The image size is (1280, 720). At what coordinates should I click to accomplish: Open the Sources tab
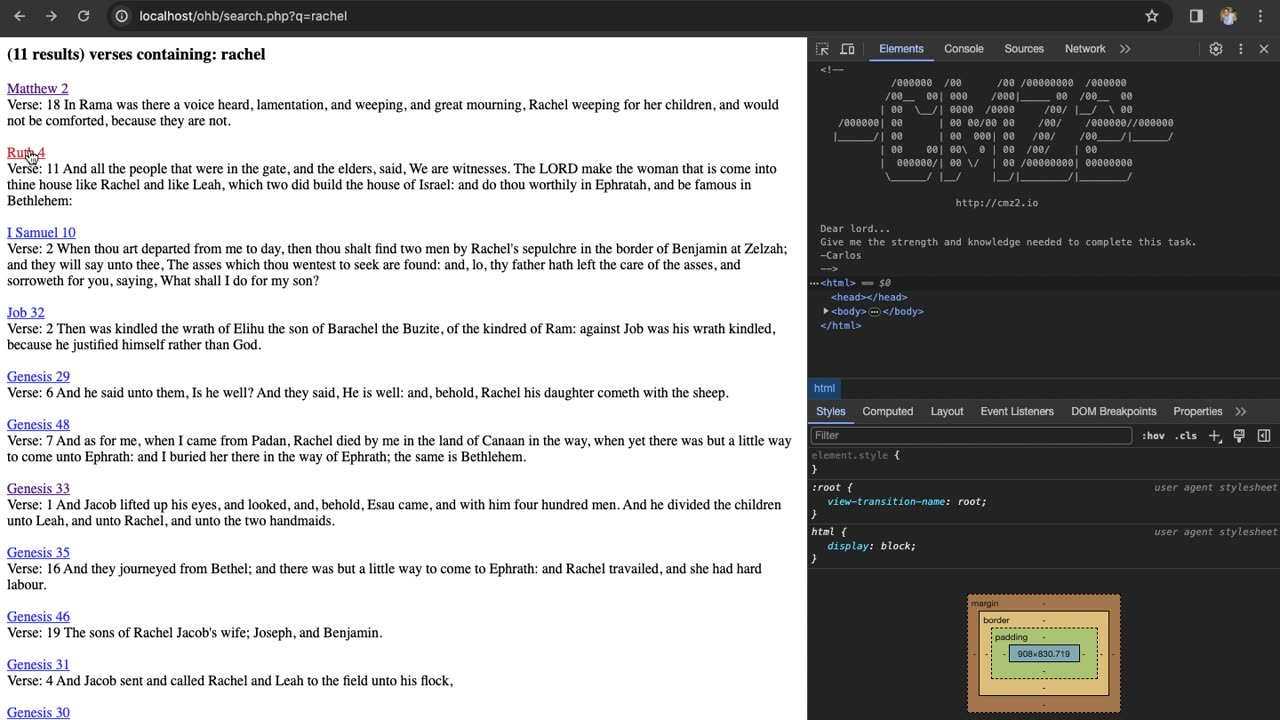(1024, 49)
